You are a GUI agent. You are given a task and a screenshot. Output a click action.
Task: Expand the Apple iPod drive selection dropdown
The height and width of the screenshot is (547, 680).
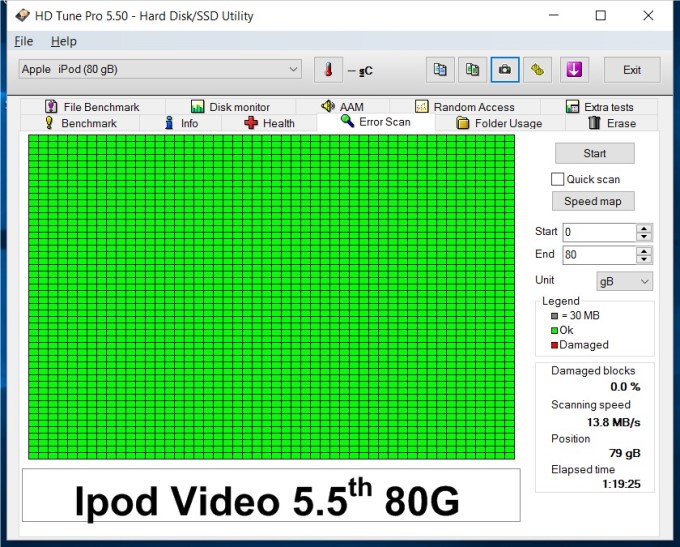(x=293, y=70)
